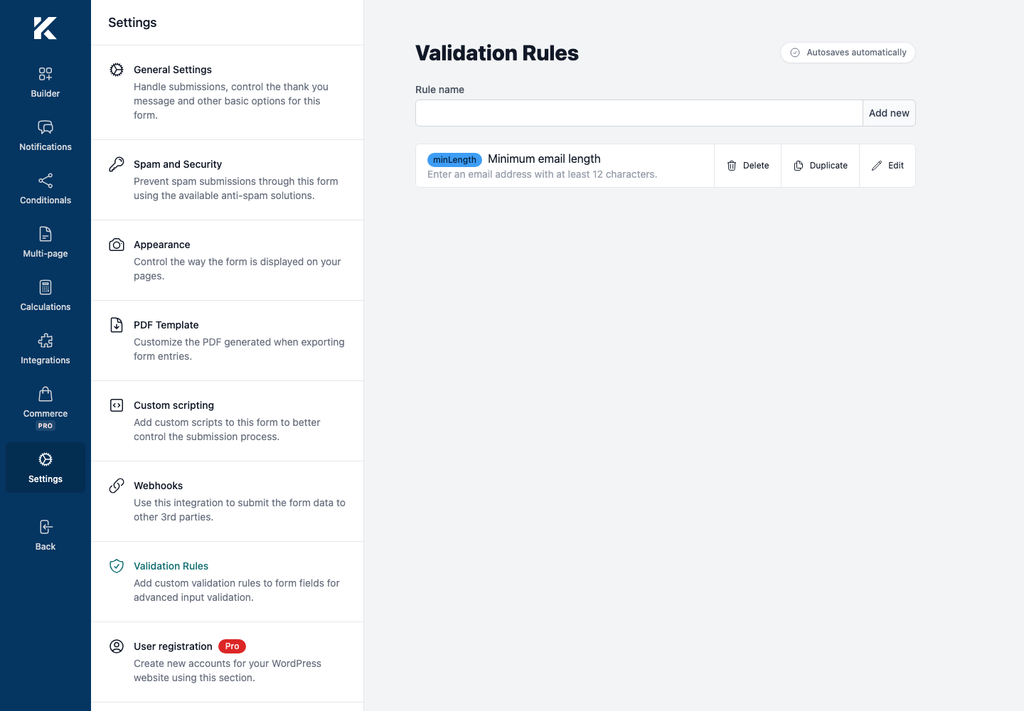Focus the Rule name input field

pos(639,113)
